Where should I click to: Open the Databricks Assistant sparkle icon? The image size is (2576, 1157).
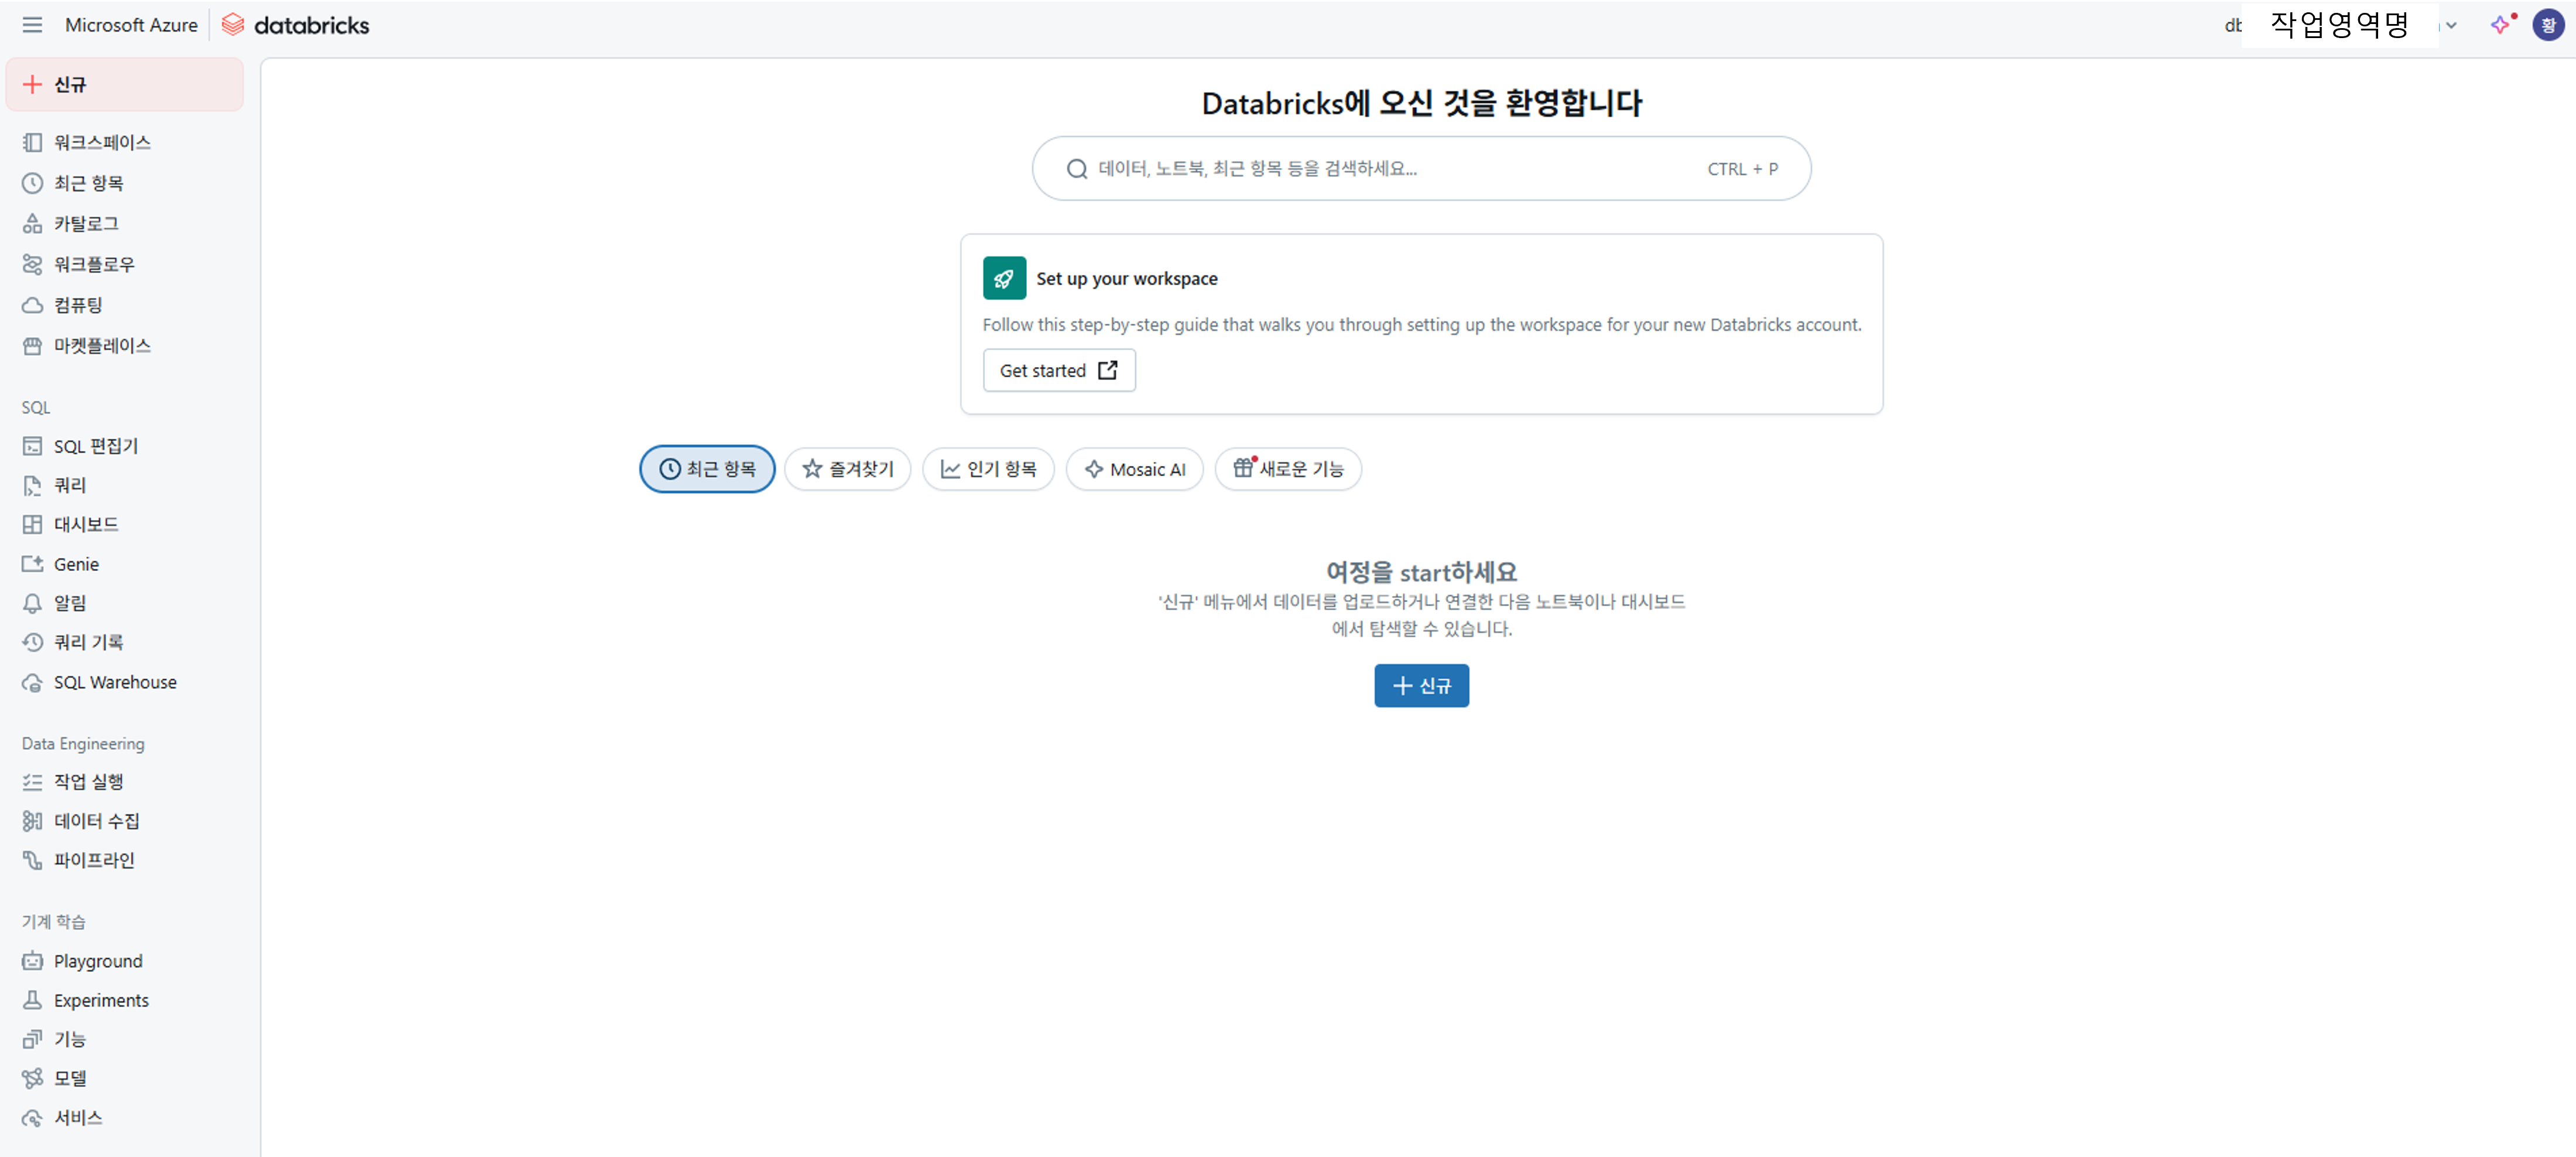[2501, 25]
